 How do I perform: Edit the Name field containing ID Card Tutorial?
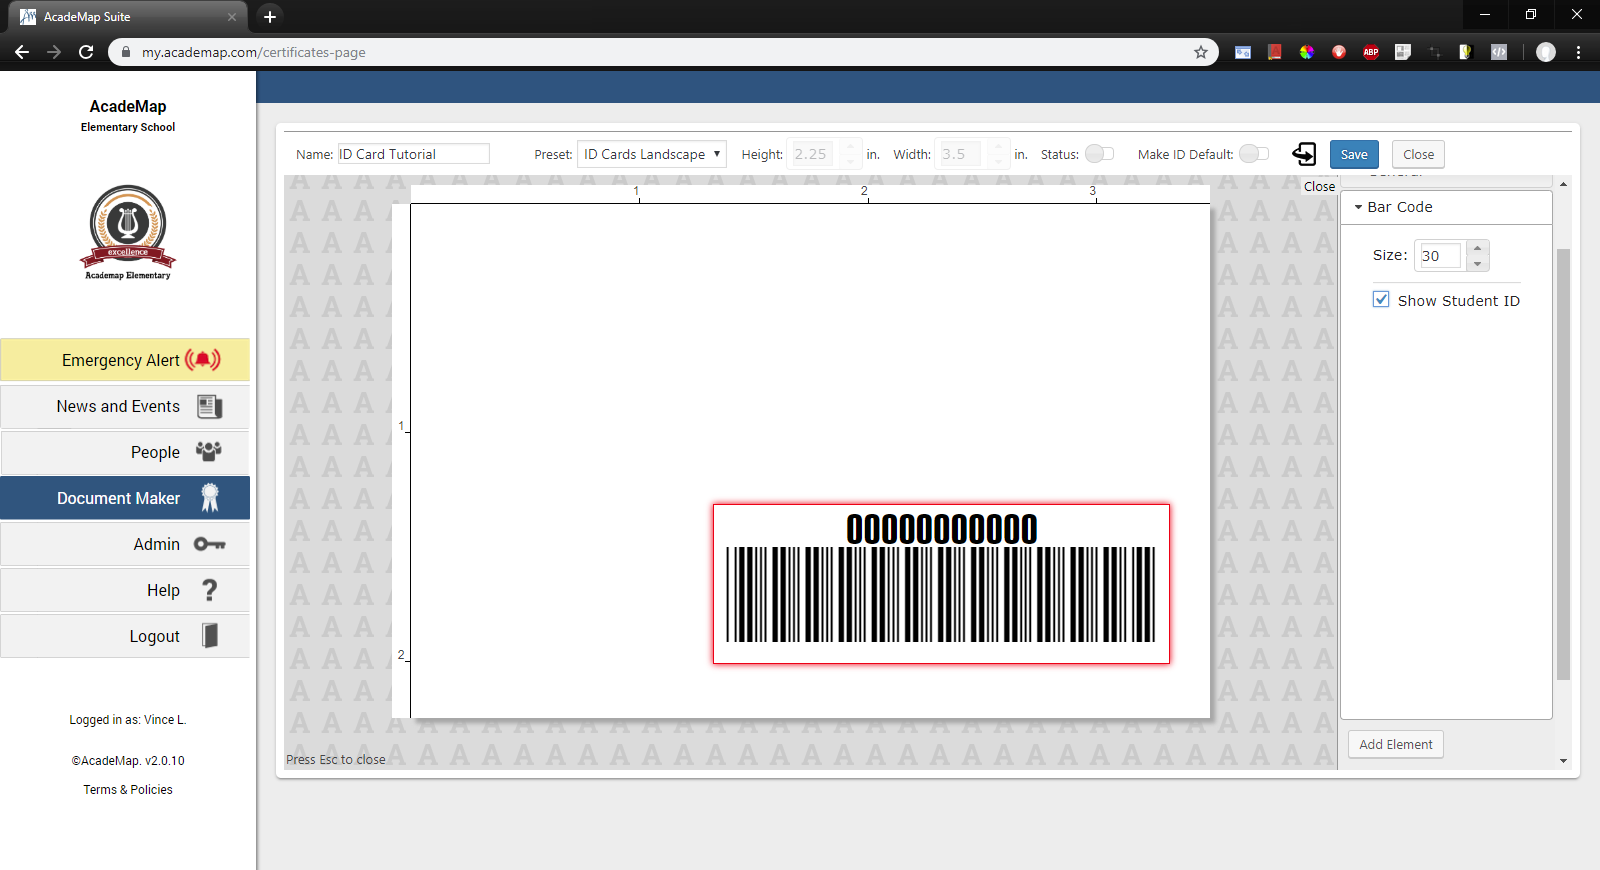pos(414,154)
